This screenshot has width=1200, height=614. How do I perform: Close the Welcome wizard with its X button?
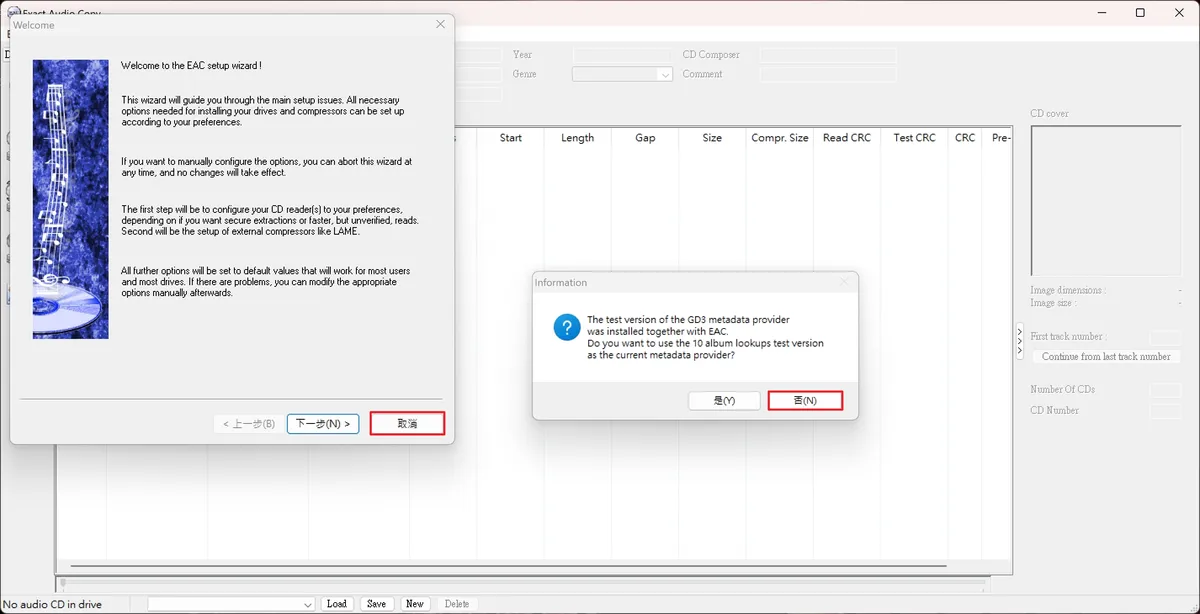(440, 24)
